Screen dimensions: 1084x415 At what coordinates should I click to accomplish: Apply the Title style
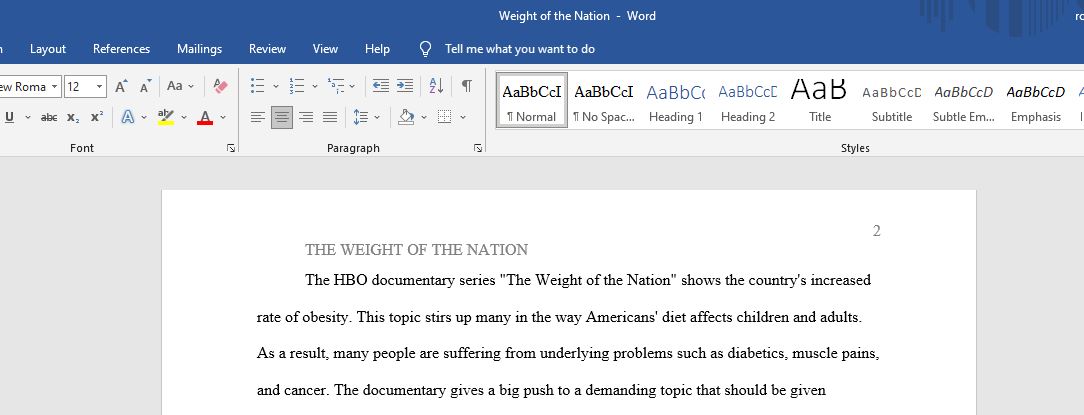pos(819,100)
